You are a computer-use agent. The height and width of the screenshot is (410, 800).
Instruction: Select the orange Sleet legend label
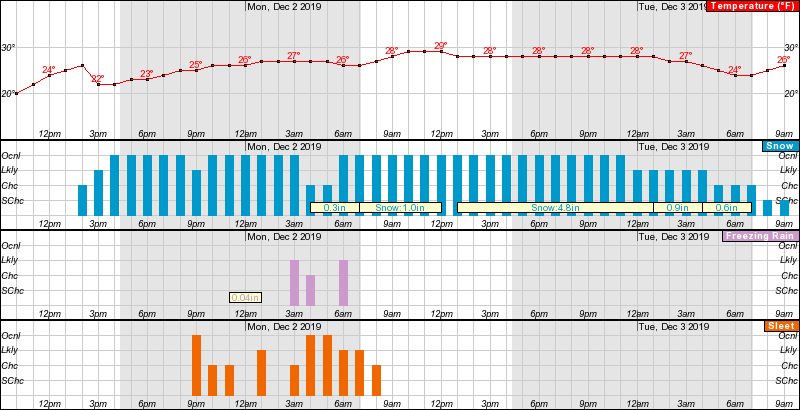tap(781, 327)
